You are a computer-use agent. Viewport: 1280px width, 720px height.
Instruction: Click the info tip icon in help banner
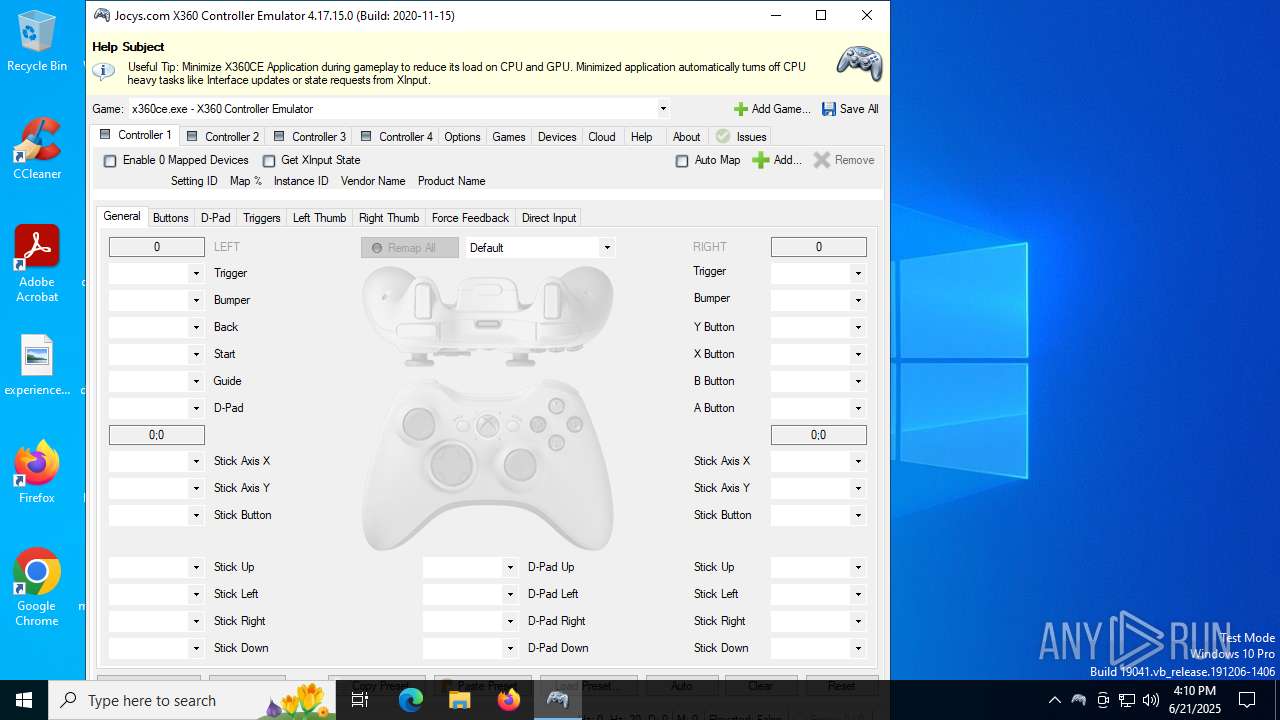[103, 71]
